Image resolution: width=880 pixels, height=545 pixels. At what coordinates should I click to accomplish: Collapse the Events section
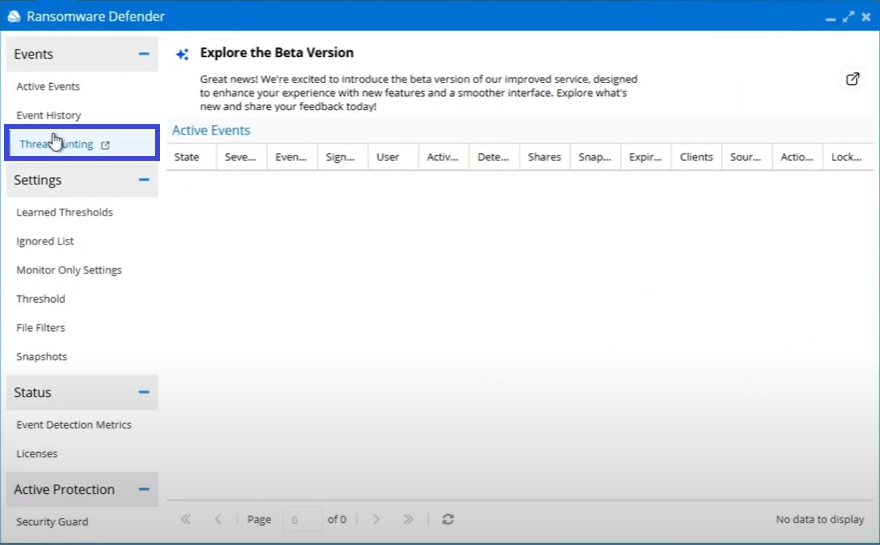[x=144, y=54]
